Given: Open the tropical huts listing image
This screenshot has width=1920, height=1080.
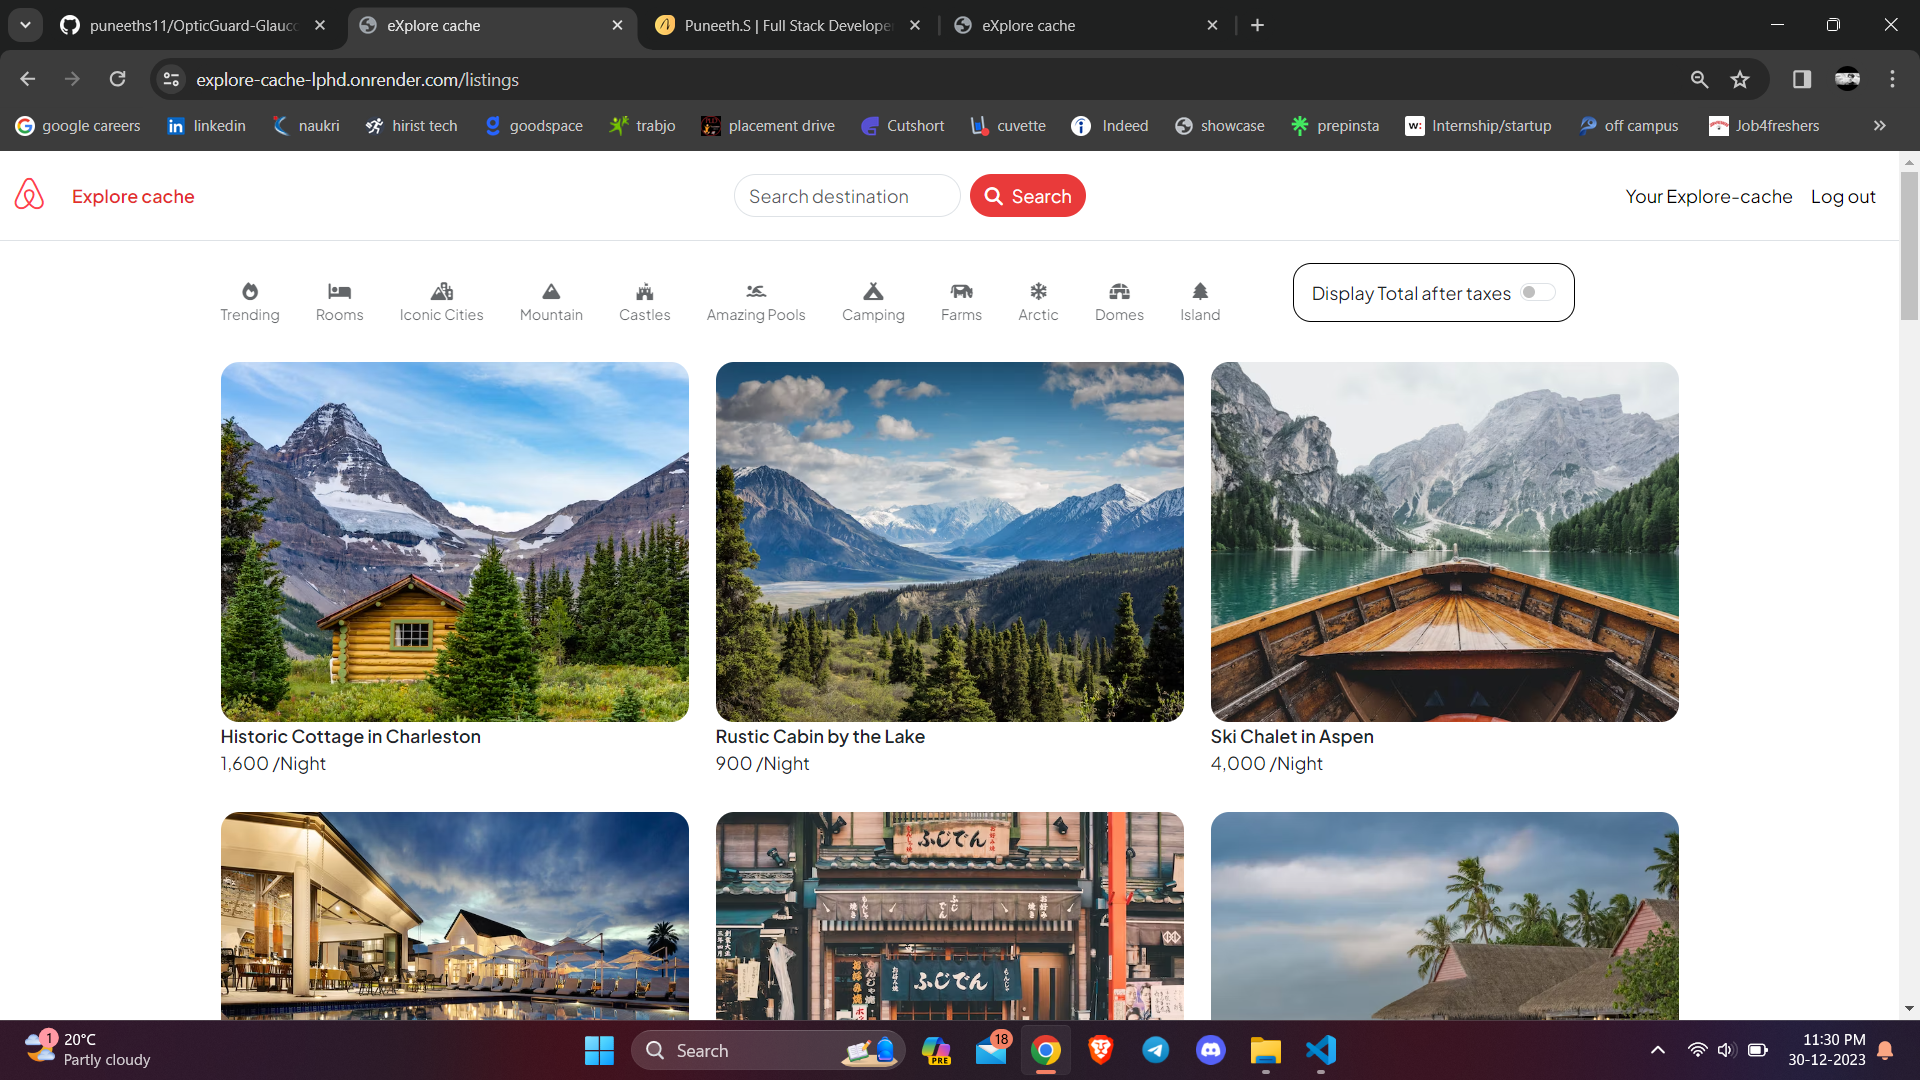Looking at the screenshot, I should pos(1445,916).
